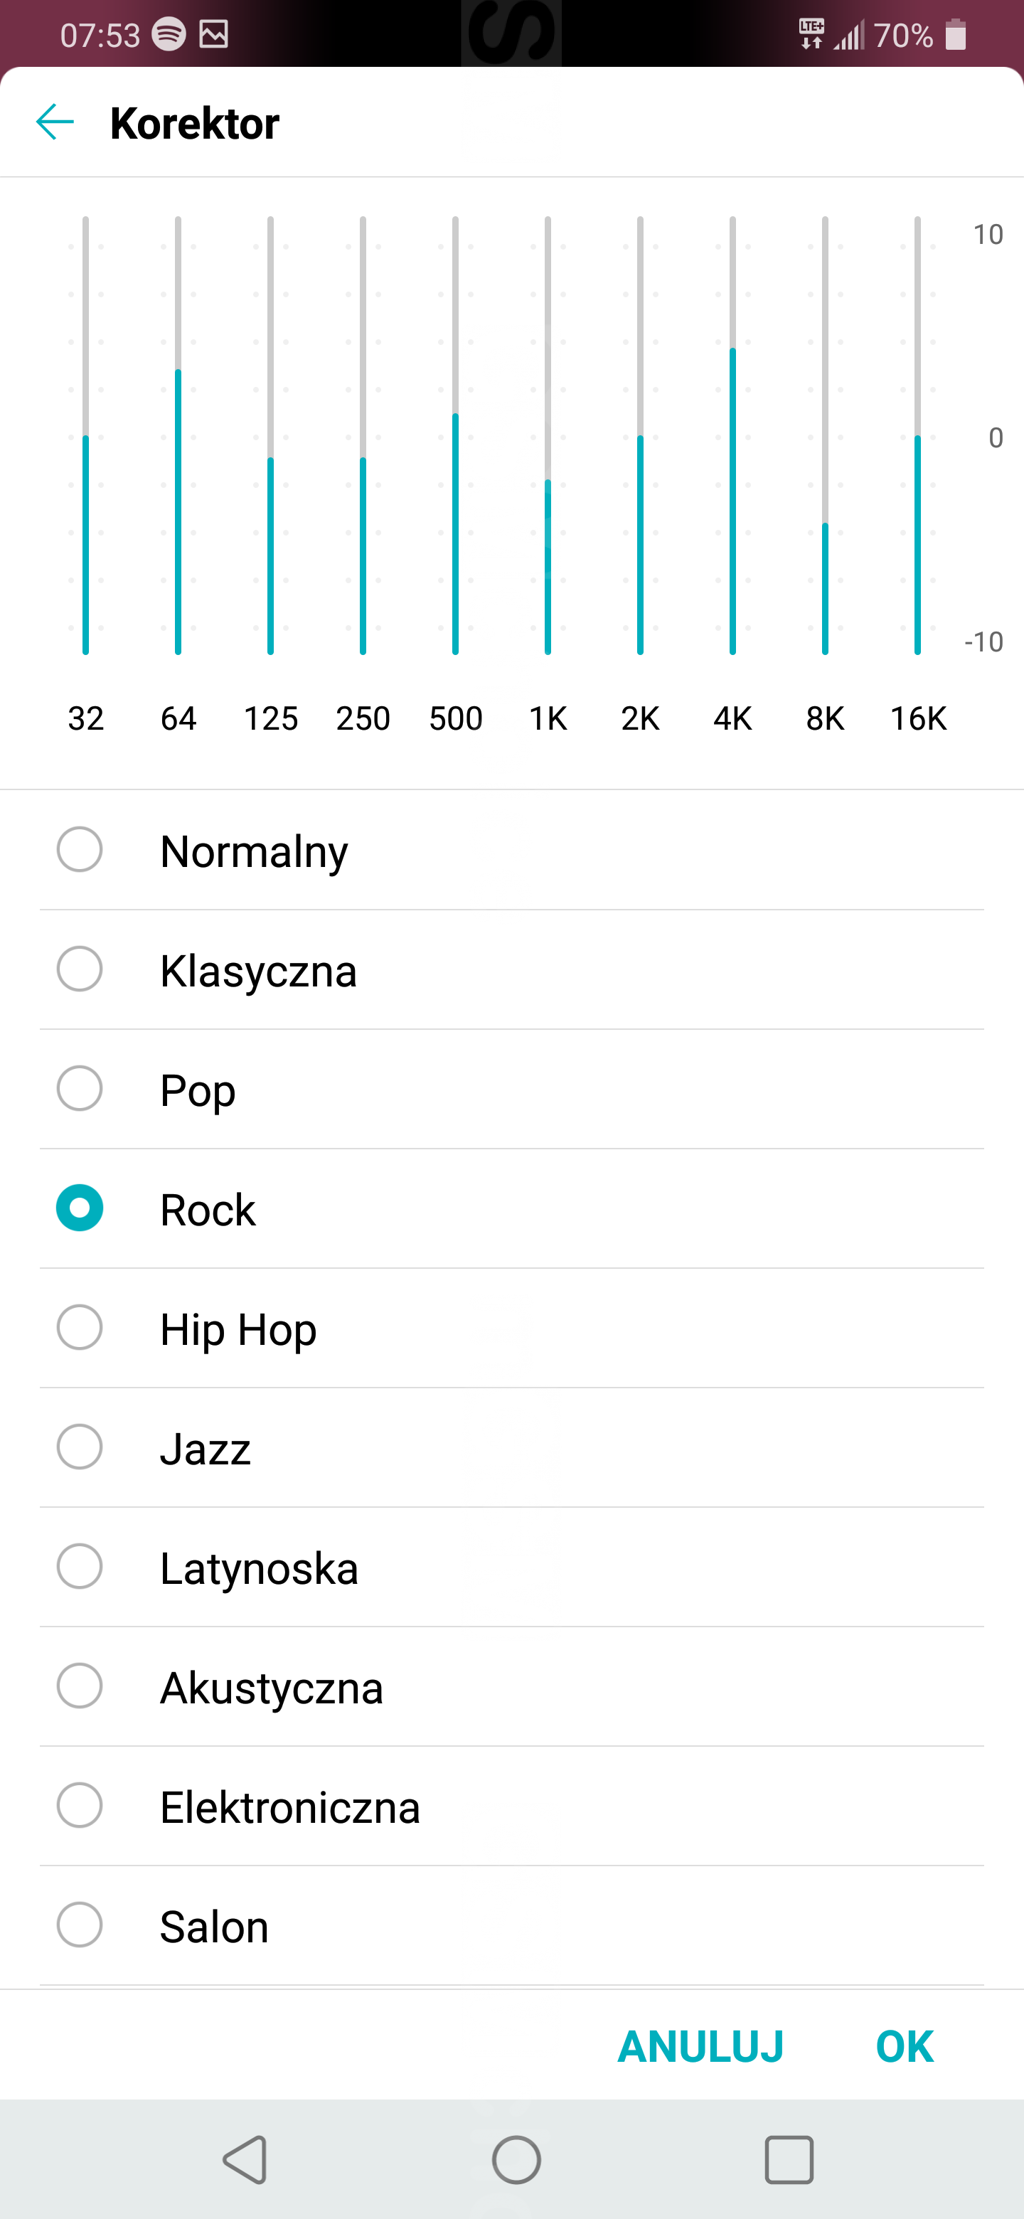Click the 4K frequency band slider

coord(733,349)
